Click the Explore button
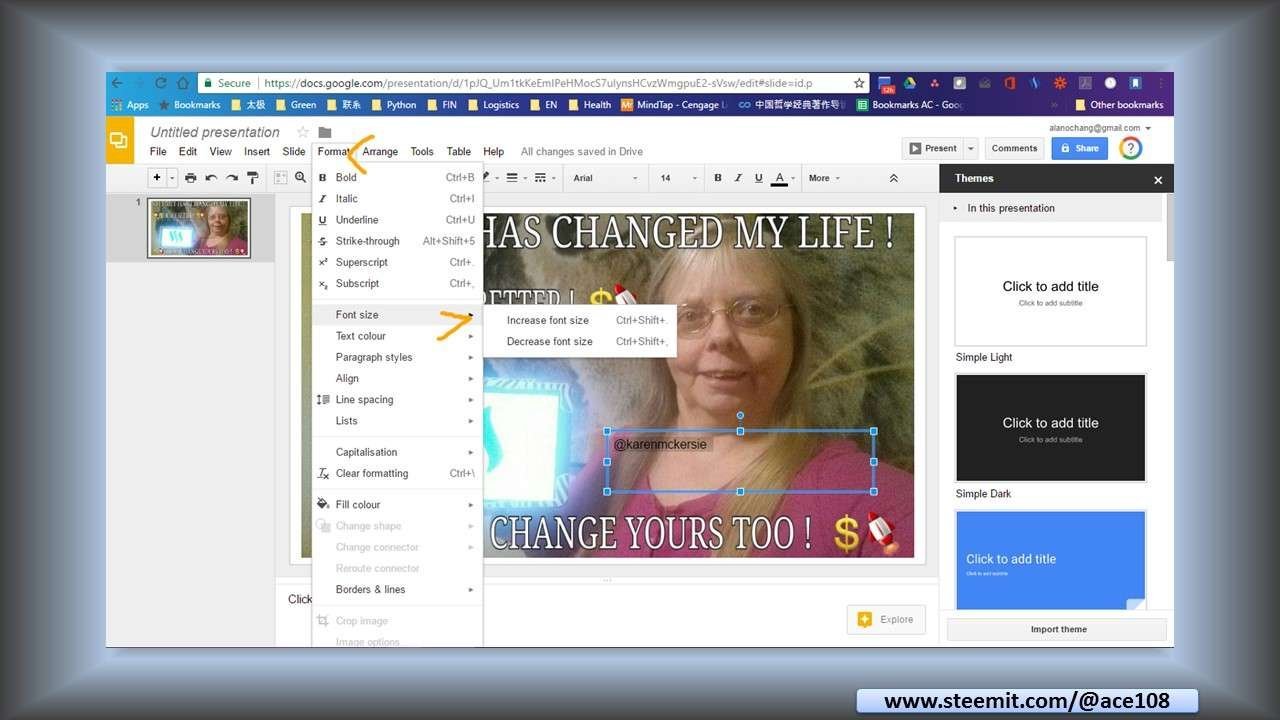The height and width of the screenshot is (720, 1280). pyautogui.click(x=886, y=619)
